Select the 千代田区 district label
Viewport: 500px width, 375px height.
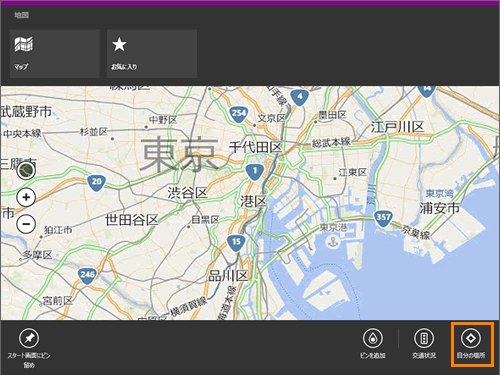[256, 147]
